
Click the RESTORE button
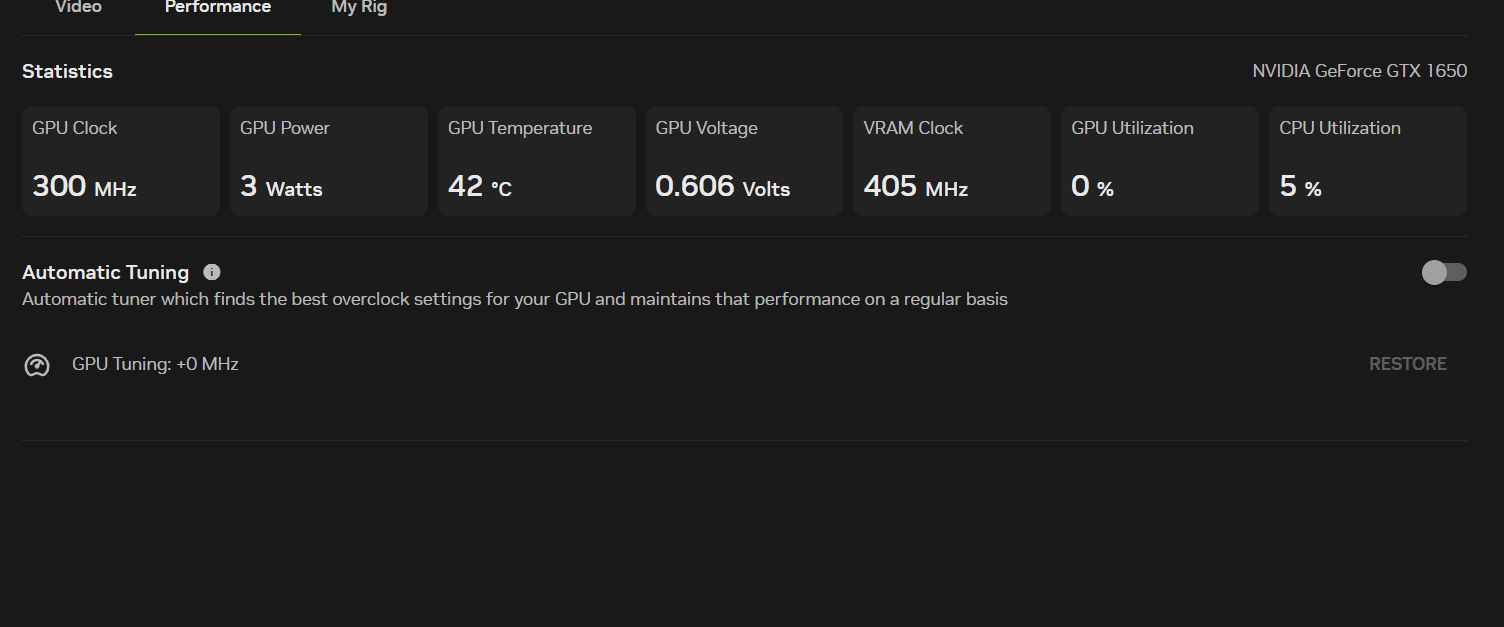coord(1407,363)
